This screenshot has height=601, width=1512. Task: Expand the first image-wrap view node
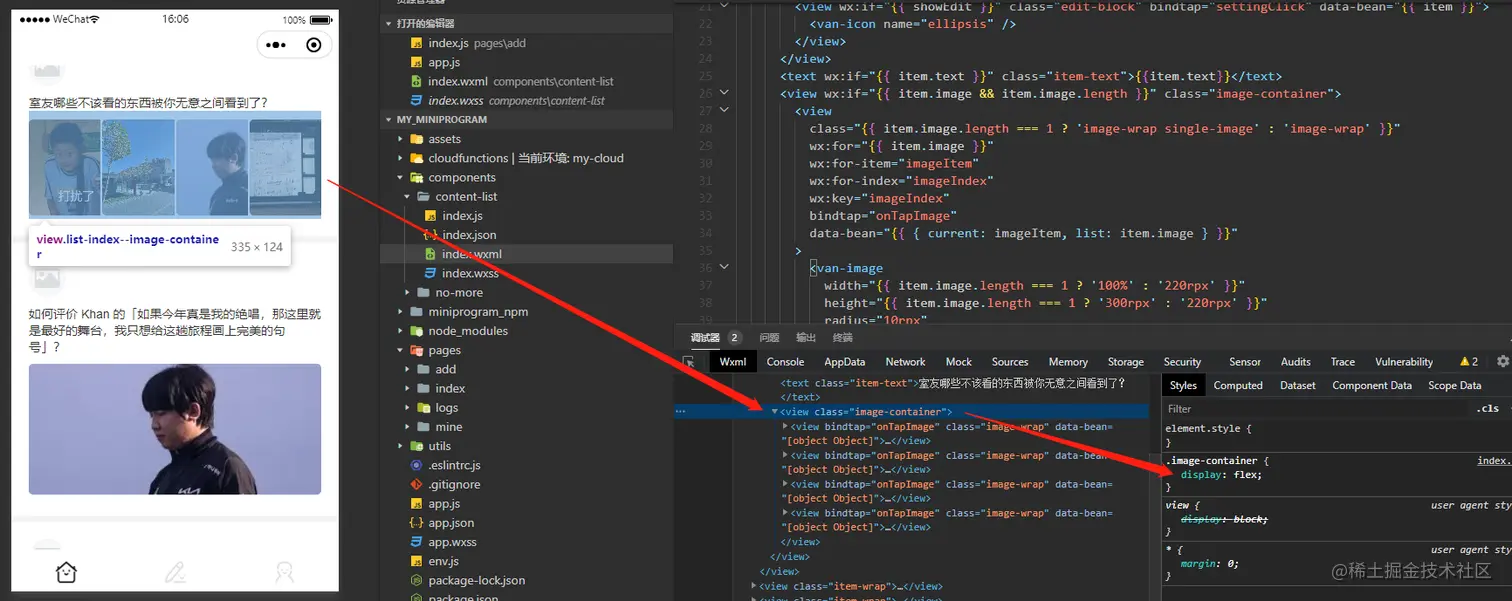tap(785, 427)
